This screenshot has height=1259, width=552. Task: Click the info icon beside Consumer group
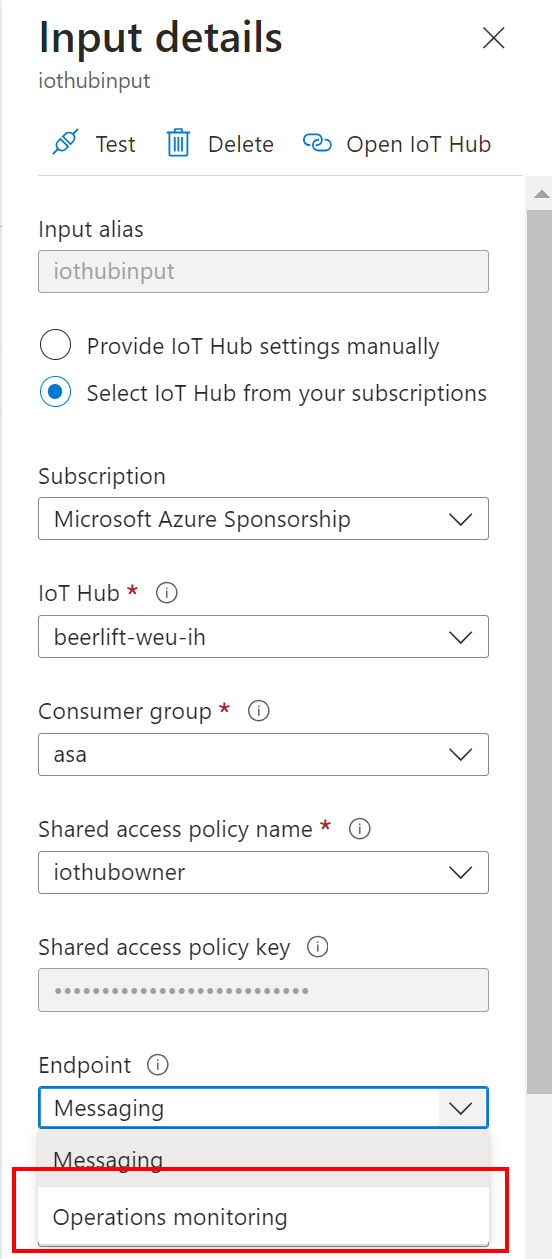click(x=258, y=711)
